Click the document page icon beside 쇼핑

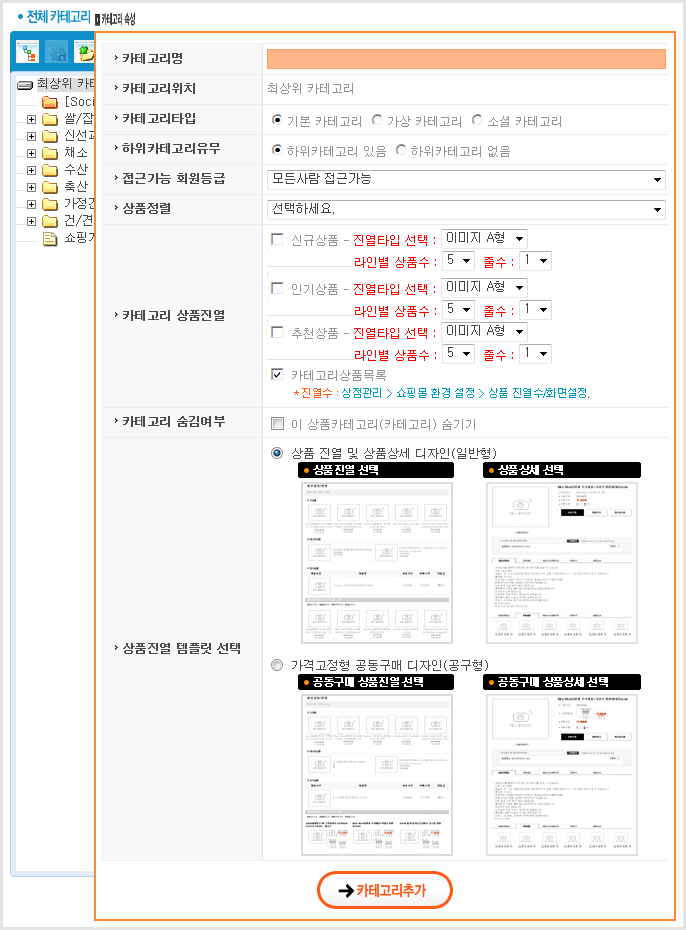(50, 238)
